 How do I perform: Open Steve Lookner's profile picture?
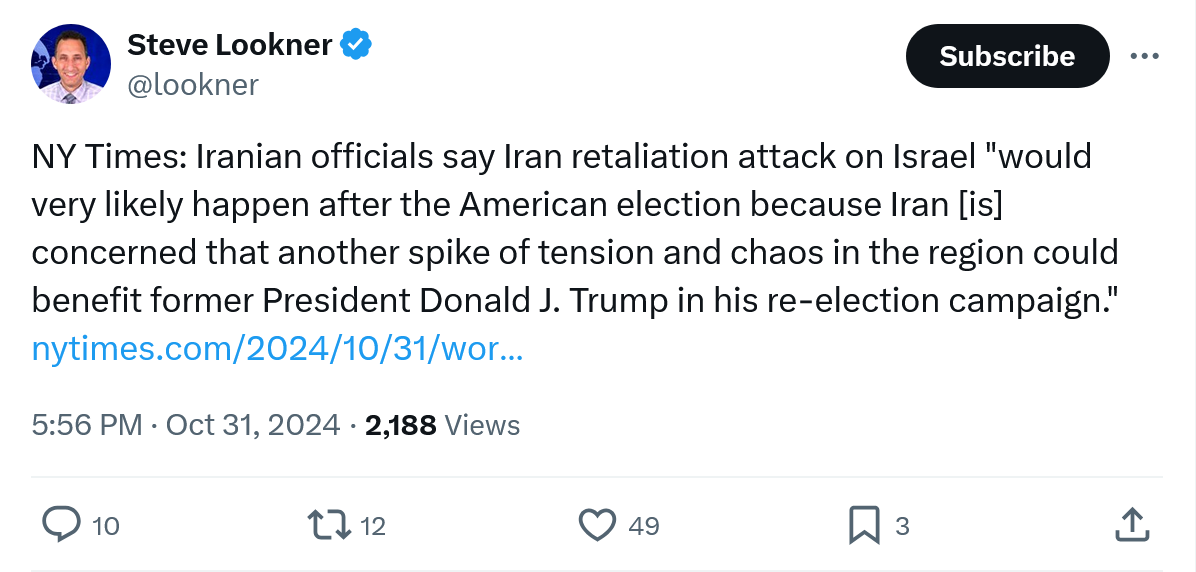click(x=70, y=62)
